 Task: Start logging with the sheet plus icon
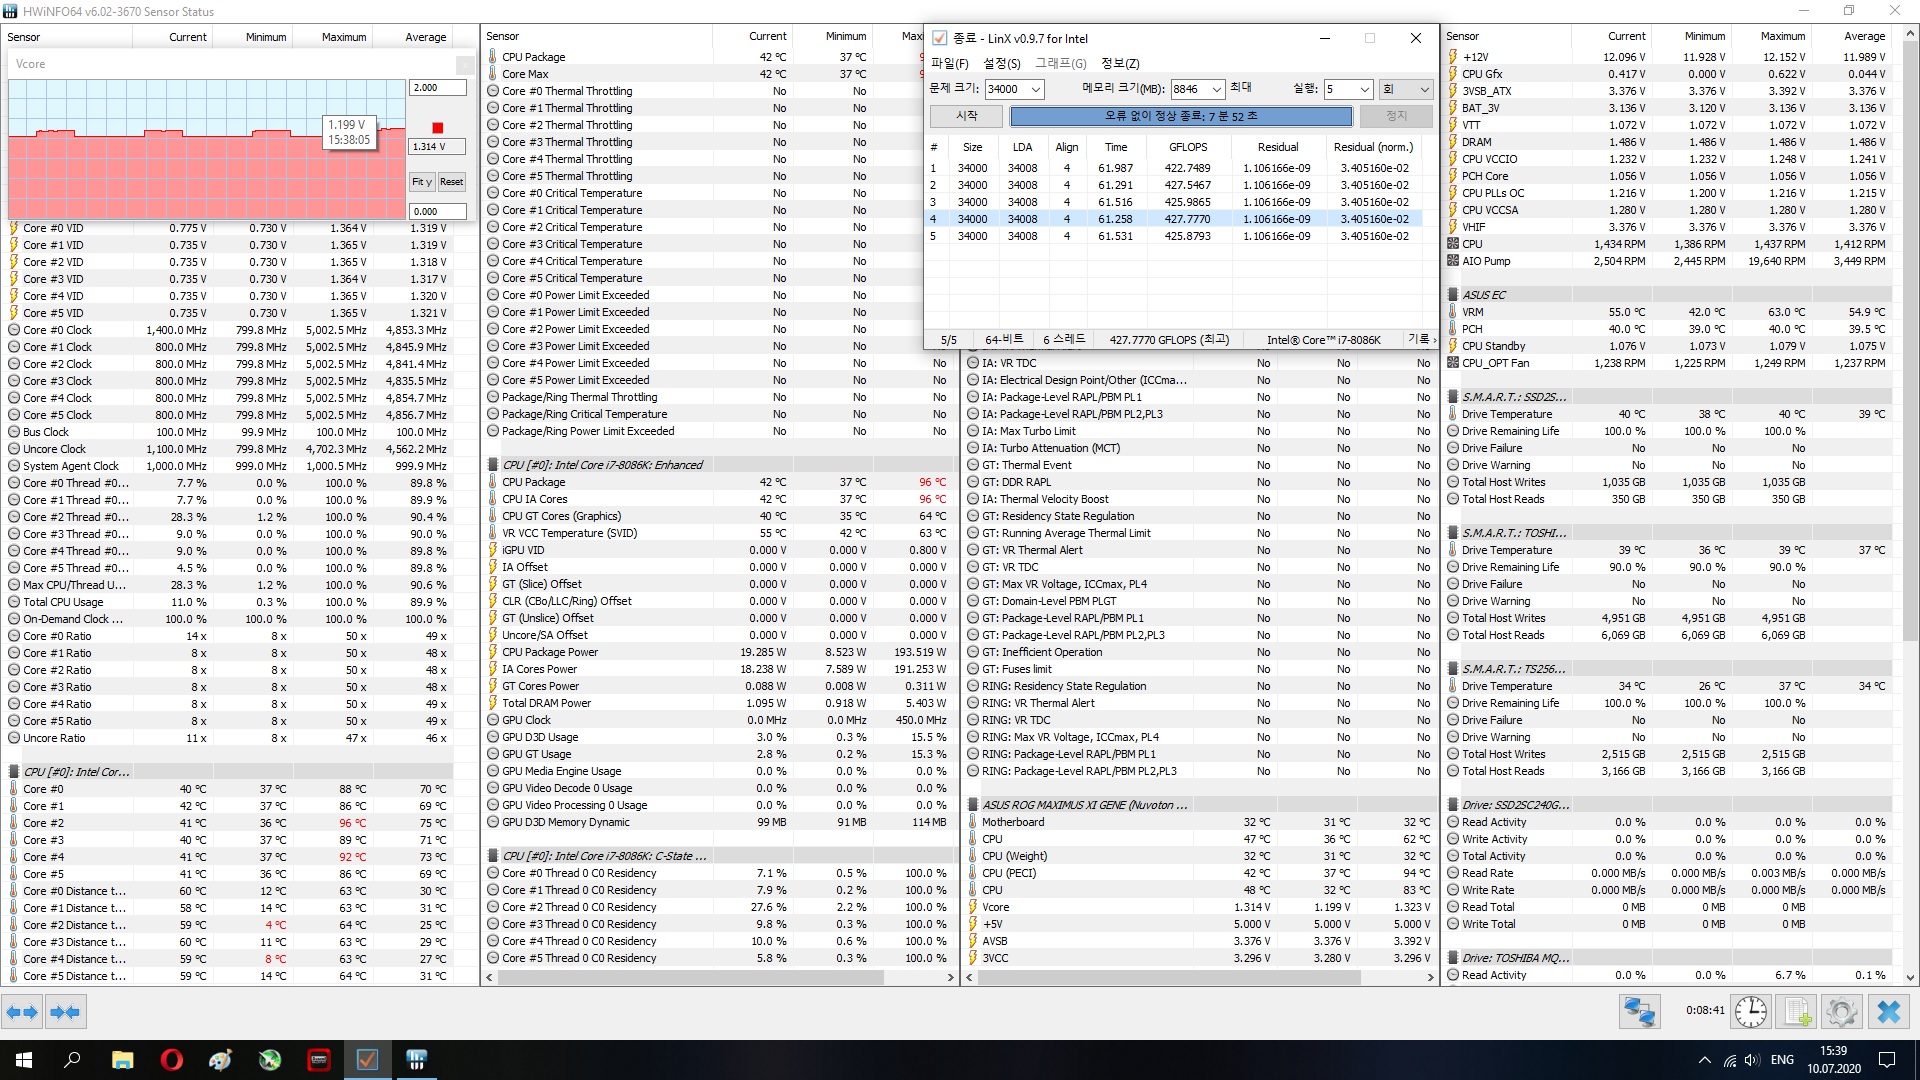(1797, 1012)
